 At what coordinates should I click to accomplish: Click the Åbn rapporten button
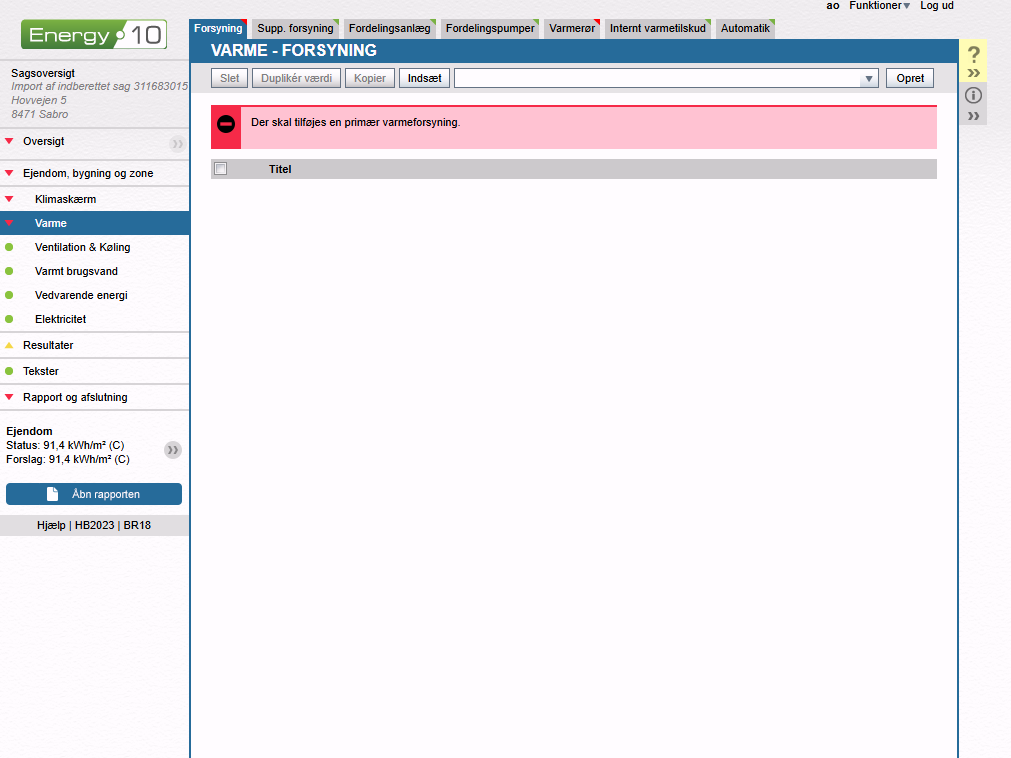pos(94,494)
